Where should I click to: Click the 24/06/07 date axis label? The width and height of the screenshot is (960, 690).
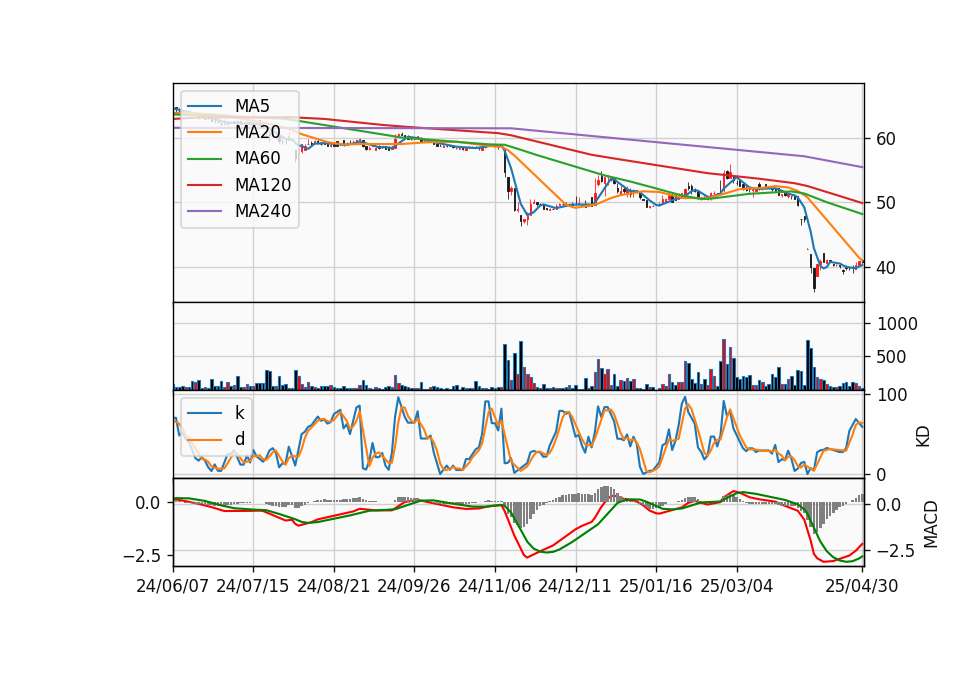(x=173, y=586)
